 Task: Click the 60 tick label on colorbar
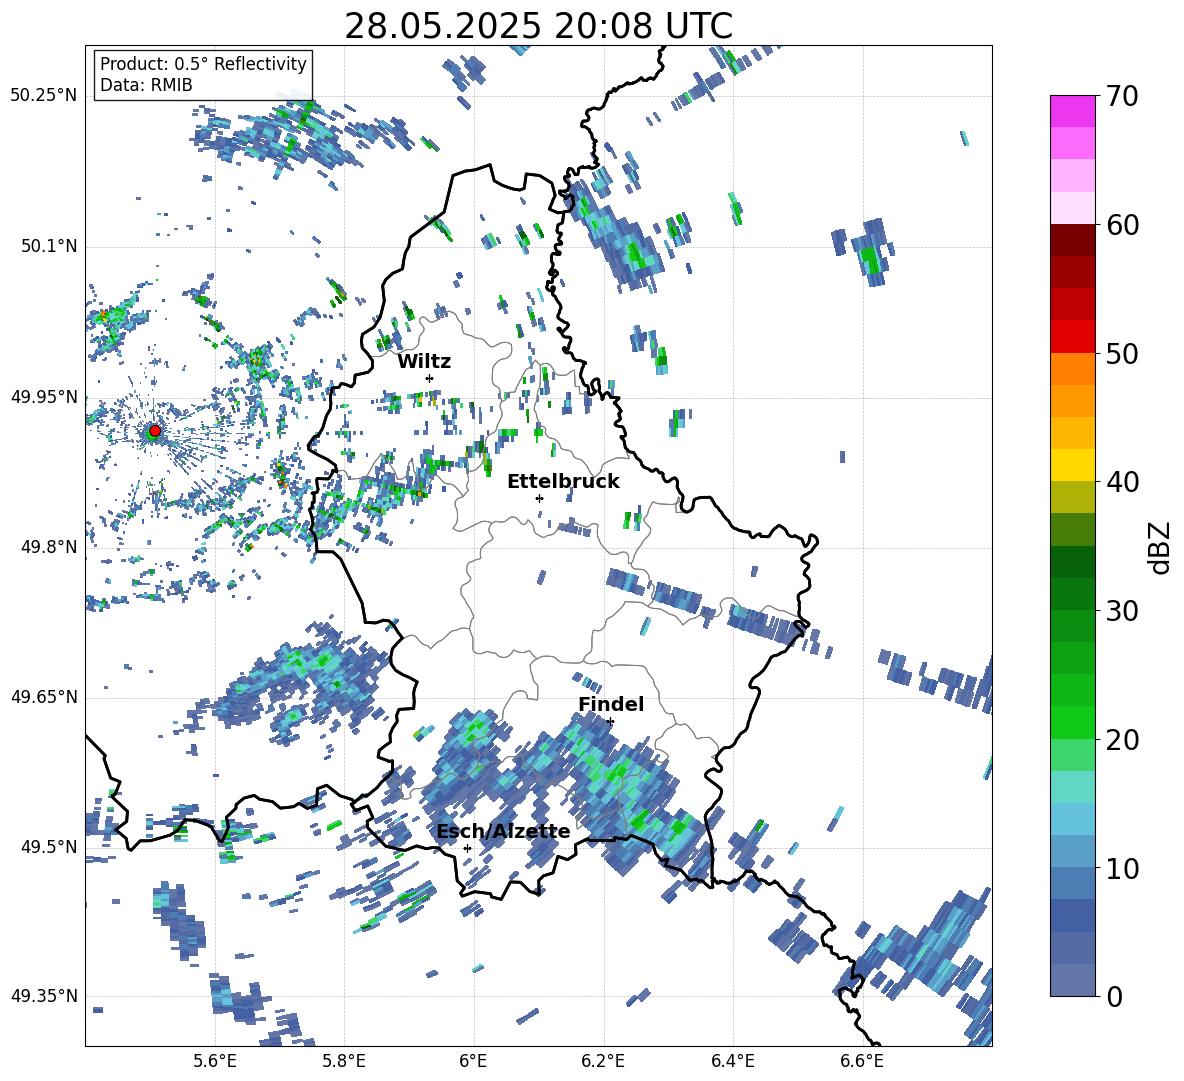[x=1122, y=225]
